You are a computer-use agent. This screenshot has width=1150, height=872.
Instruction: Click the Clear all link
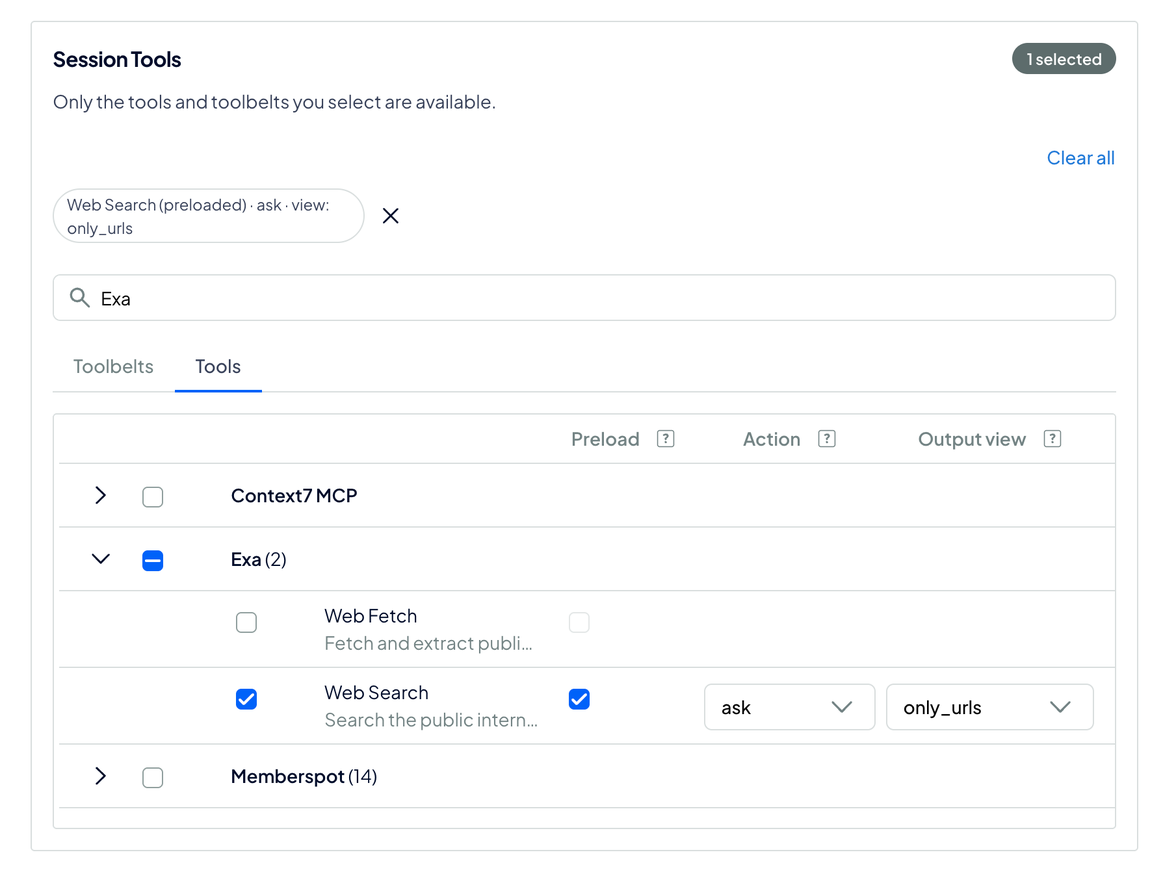coord(1080,158)
